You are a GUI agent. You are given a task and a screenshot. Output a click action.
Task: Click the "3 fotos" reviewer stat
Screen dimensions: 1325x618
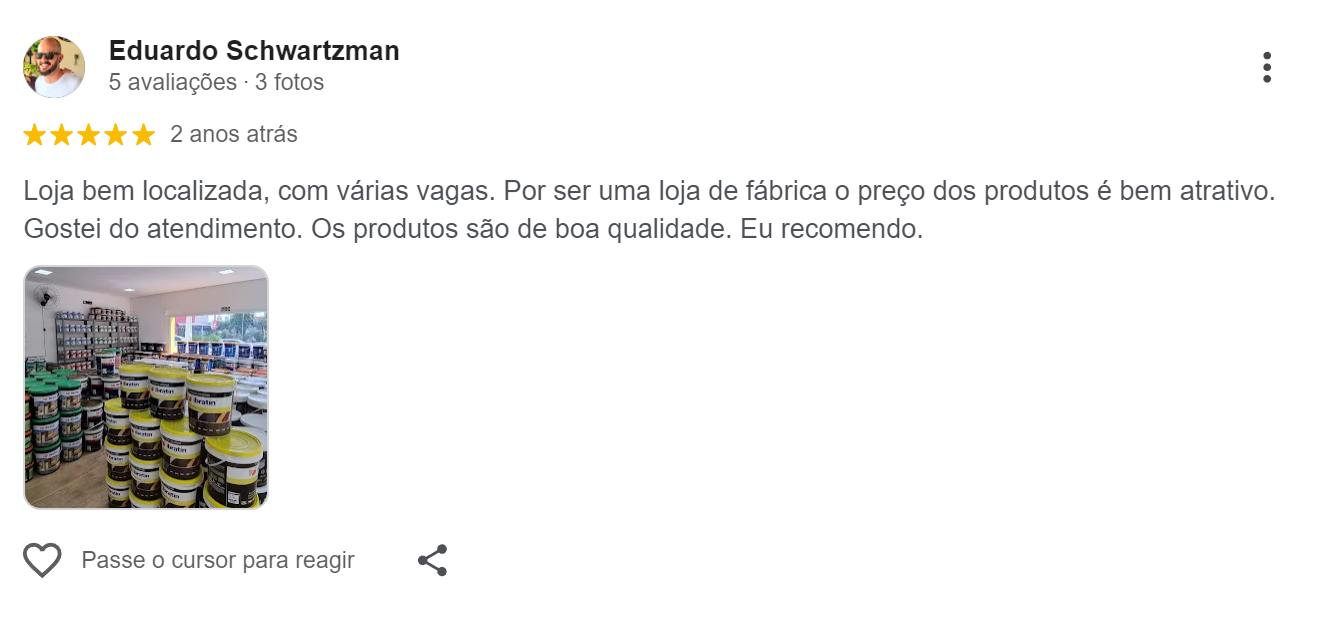[x=290, y=83]
